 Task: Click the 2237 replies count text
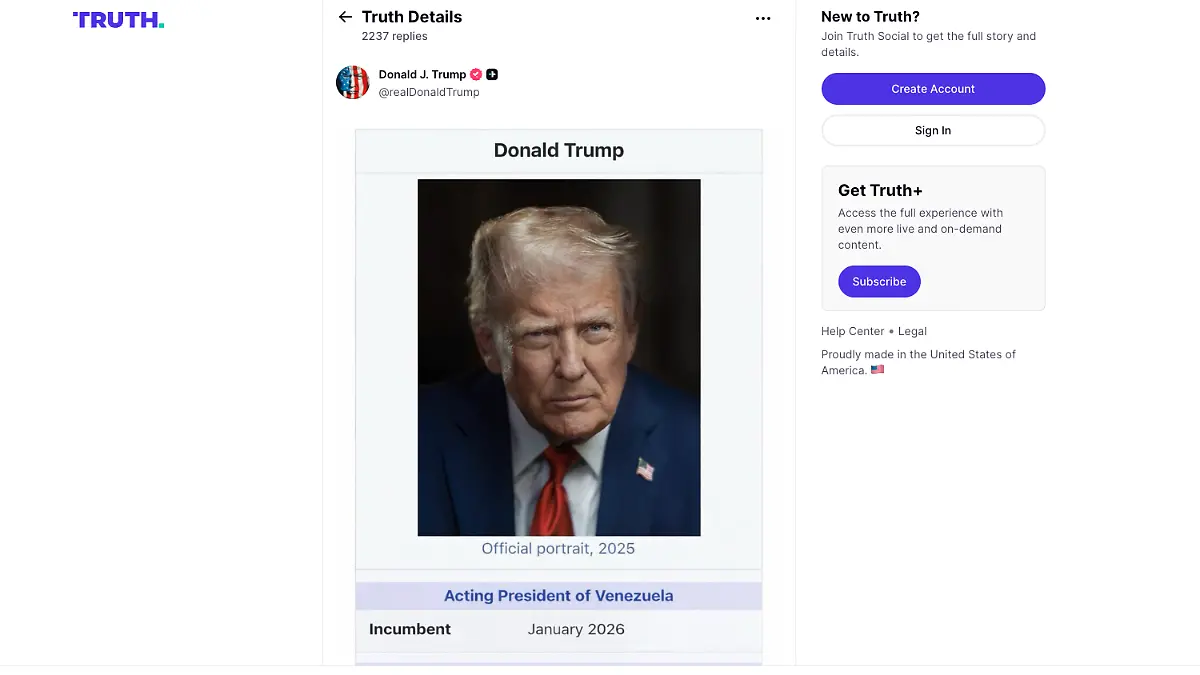[394, 36]
